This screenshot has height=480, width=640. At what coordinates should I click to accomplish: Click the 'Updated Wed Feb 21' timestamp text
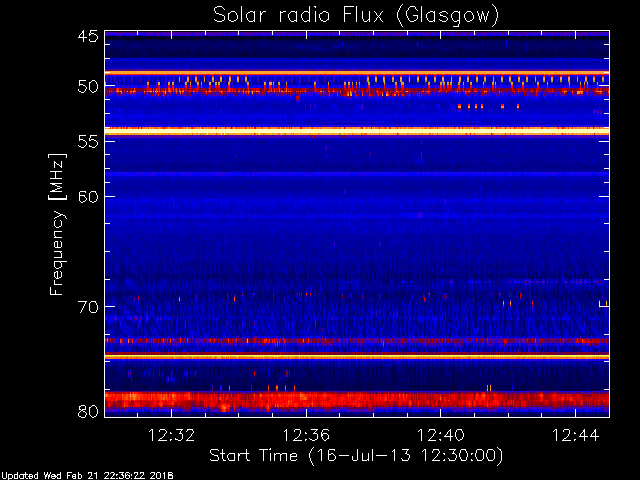coord(87,476)
